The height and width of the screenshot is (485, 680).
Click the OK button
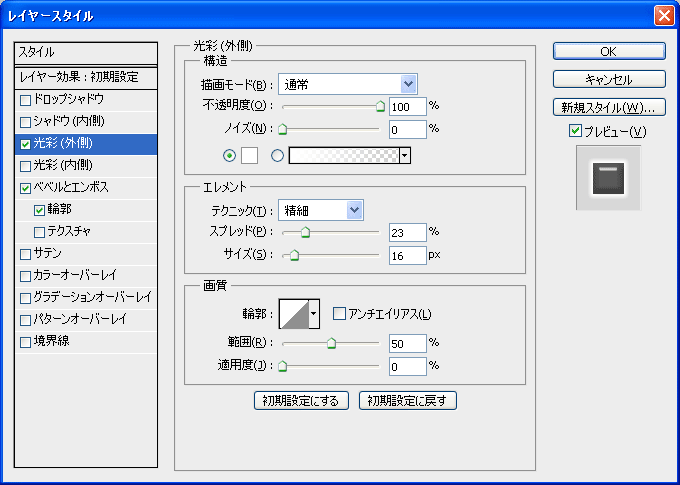click(x=609, y=51)
